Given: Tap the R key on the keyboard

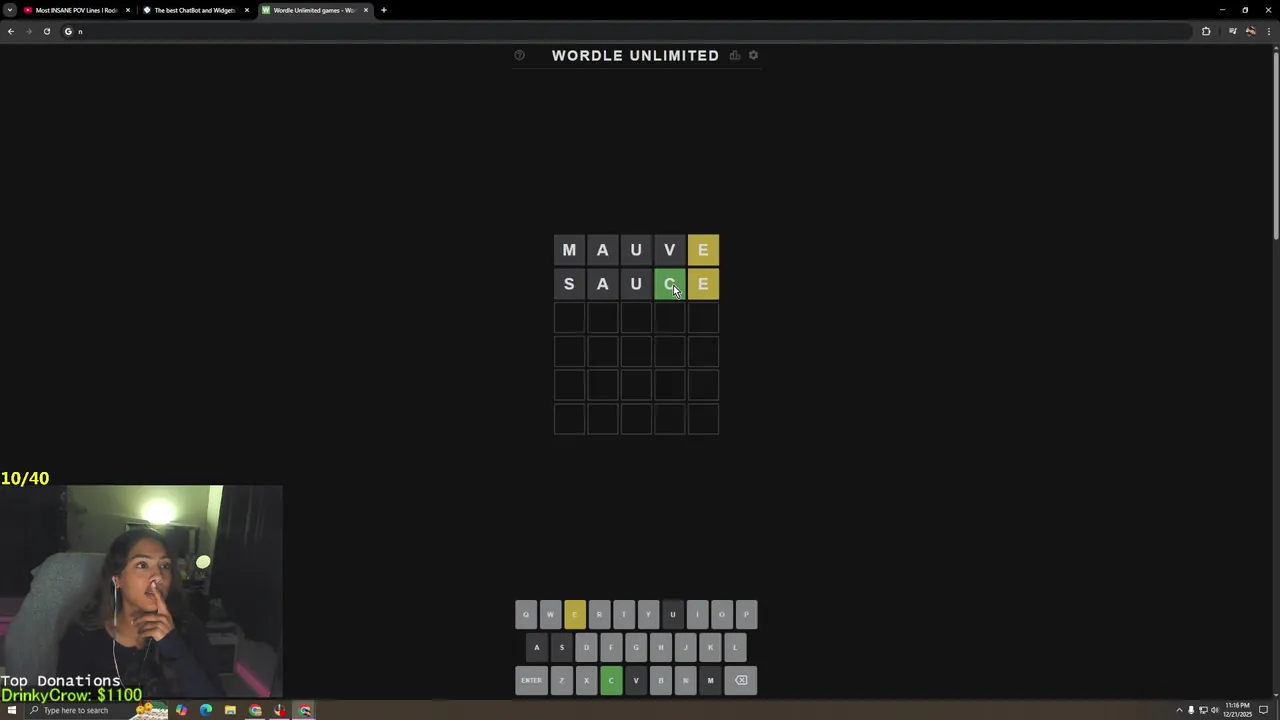Looking at the screenshot, I should point(599,614).
